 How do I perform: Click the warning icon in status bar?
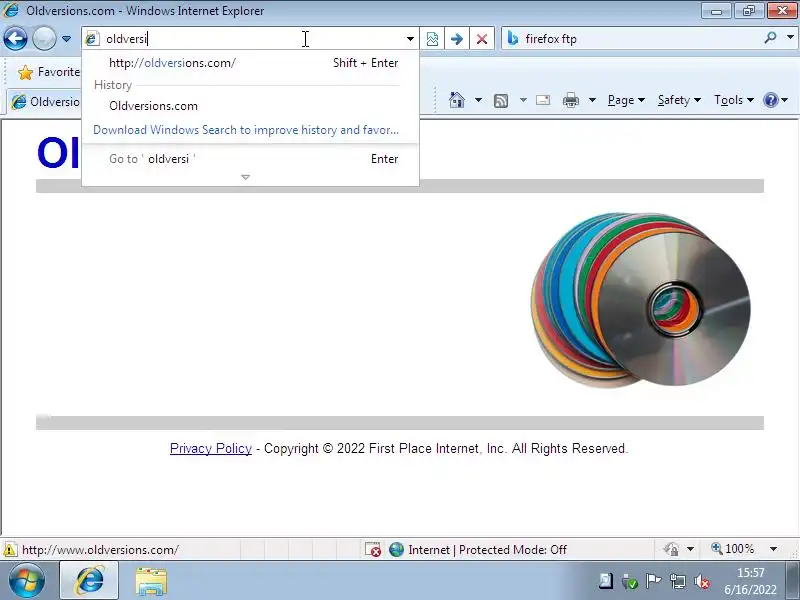pyautogui.click(x=9, y=550)
